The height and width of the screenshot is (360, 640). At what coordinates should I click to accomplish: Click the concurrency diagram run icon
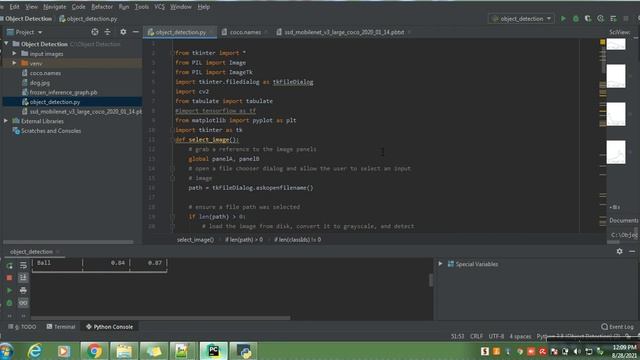pos(613,18)
